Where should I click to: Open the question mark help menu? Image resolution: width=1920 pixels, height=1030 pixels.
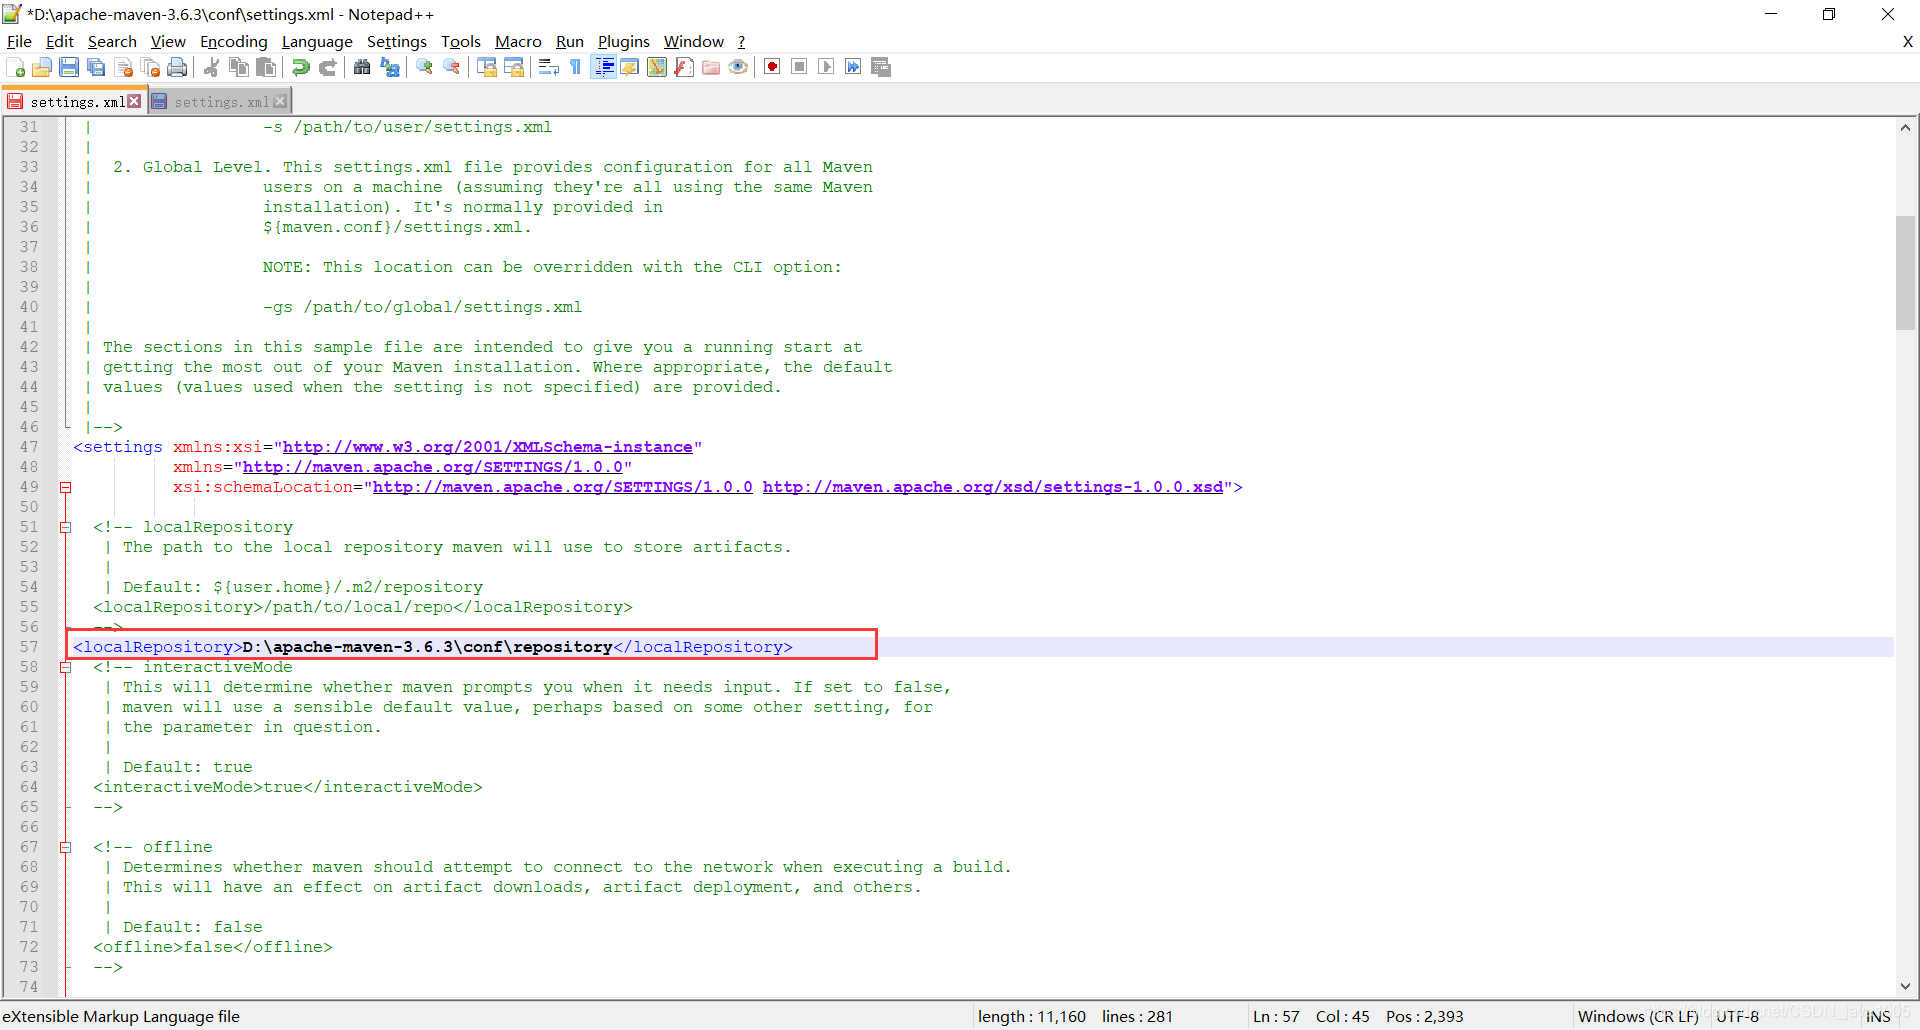click(x=742, y=41)
